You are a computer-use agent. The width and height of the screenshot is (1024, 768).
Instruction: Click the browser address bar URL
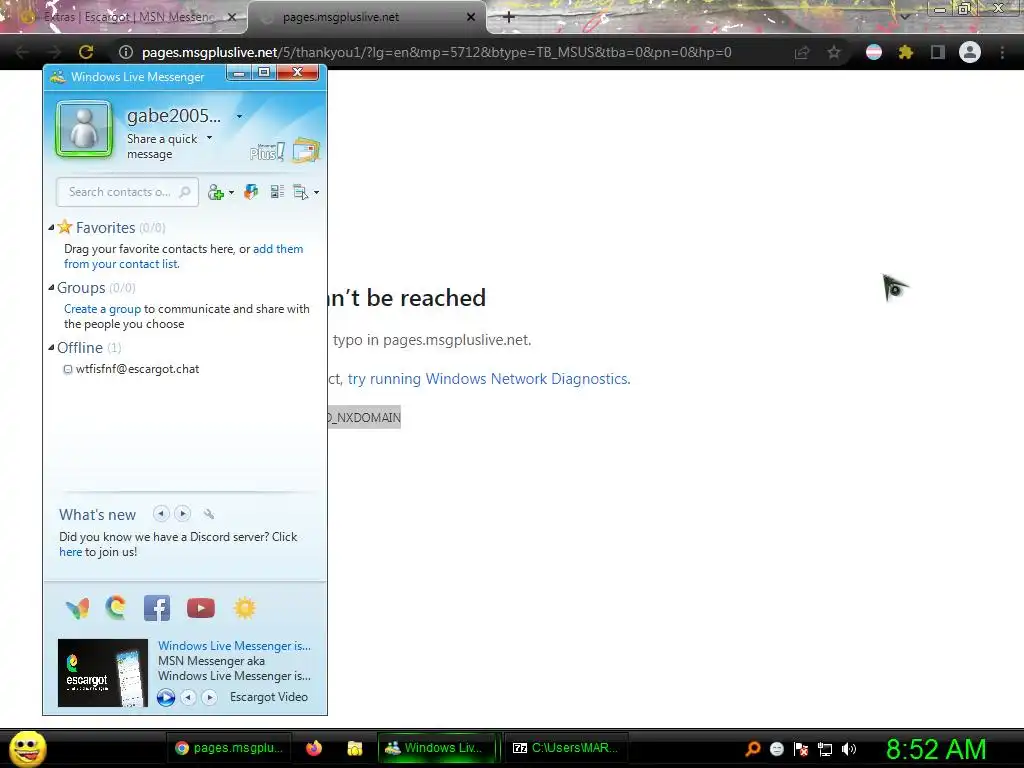(x=436, y=52)
